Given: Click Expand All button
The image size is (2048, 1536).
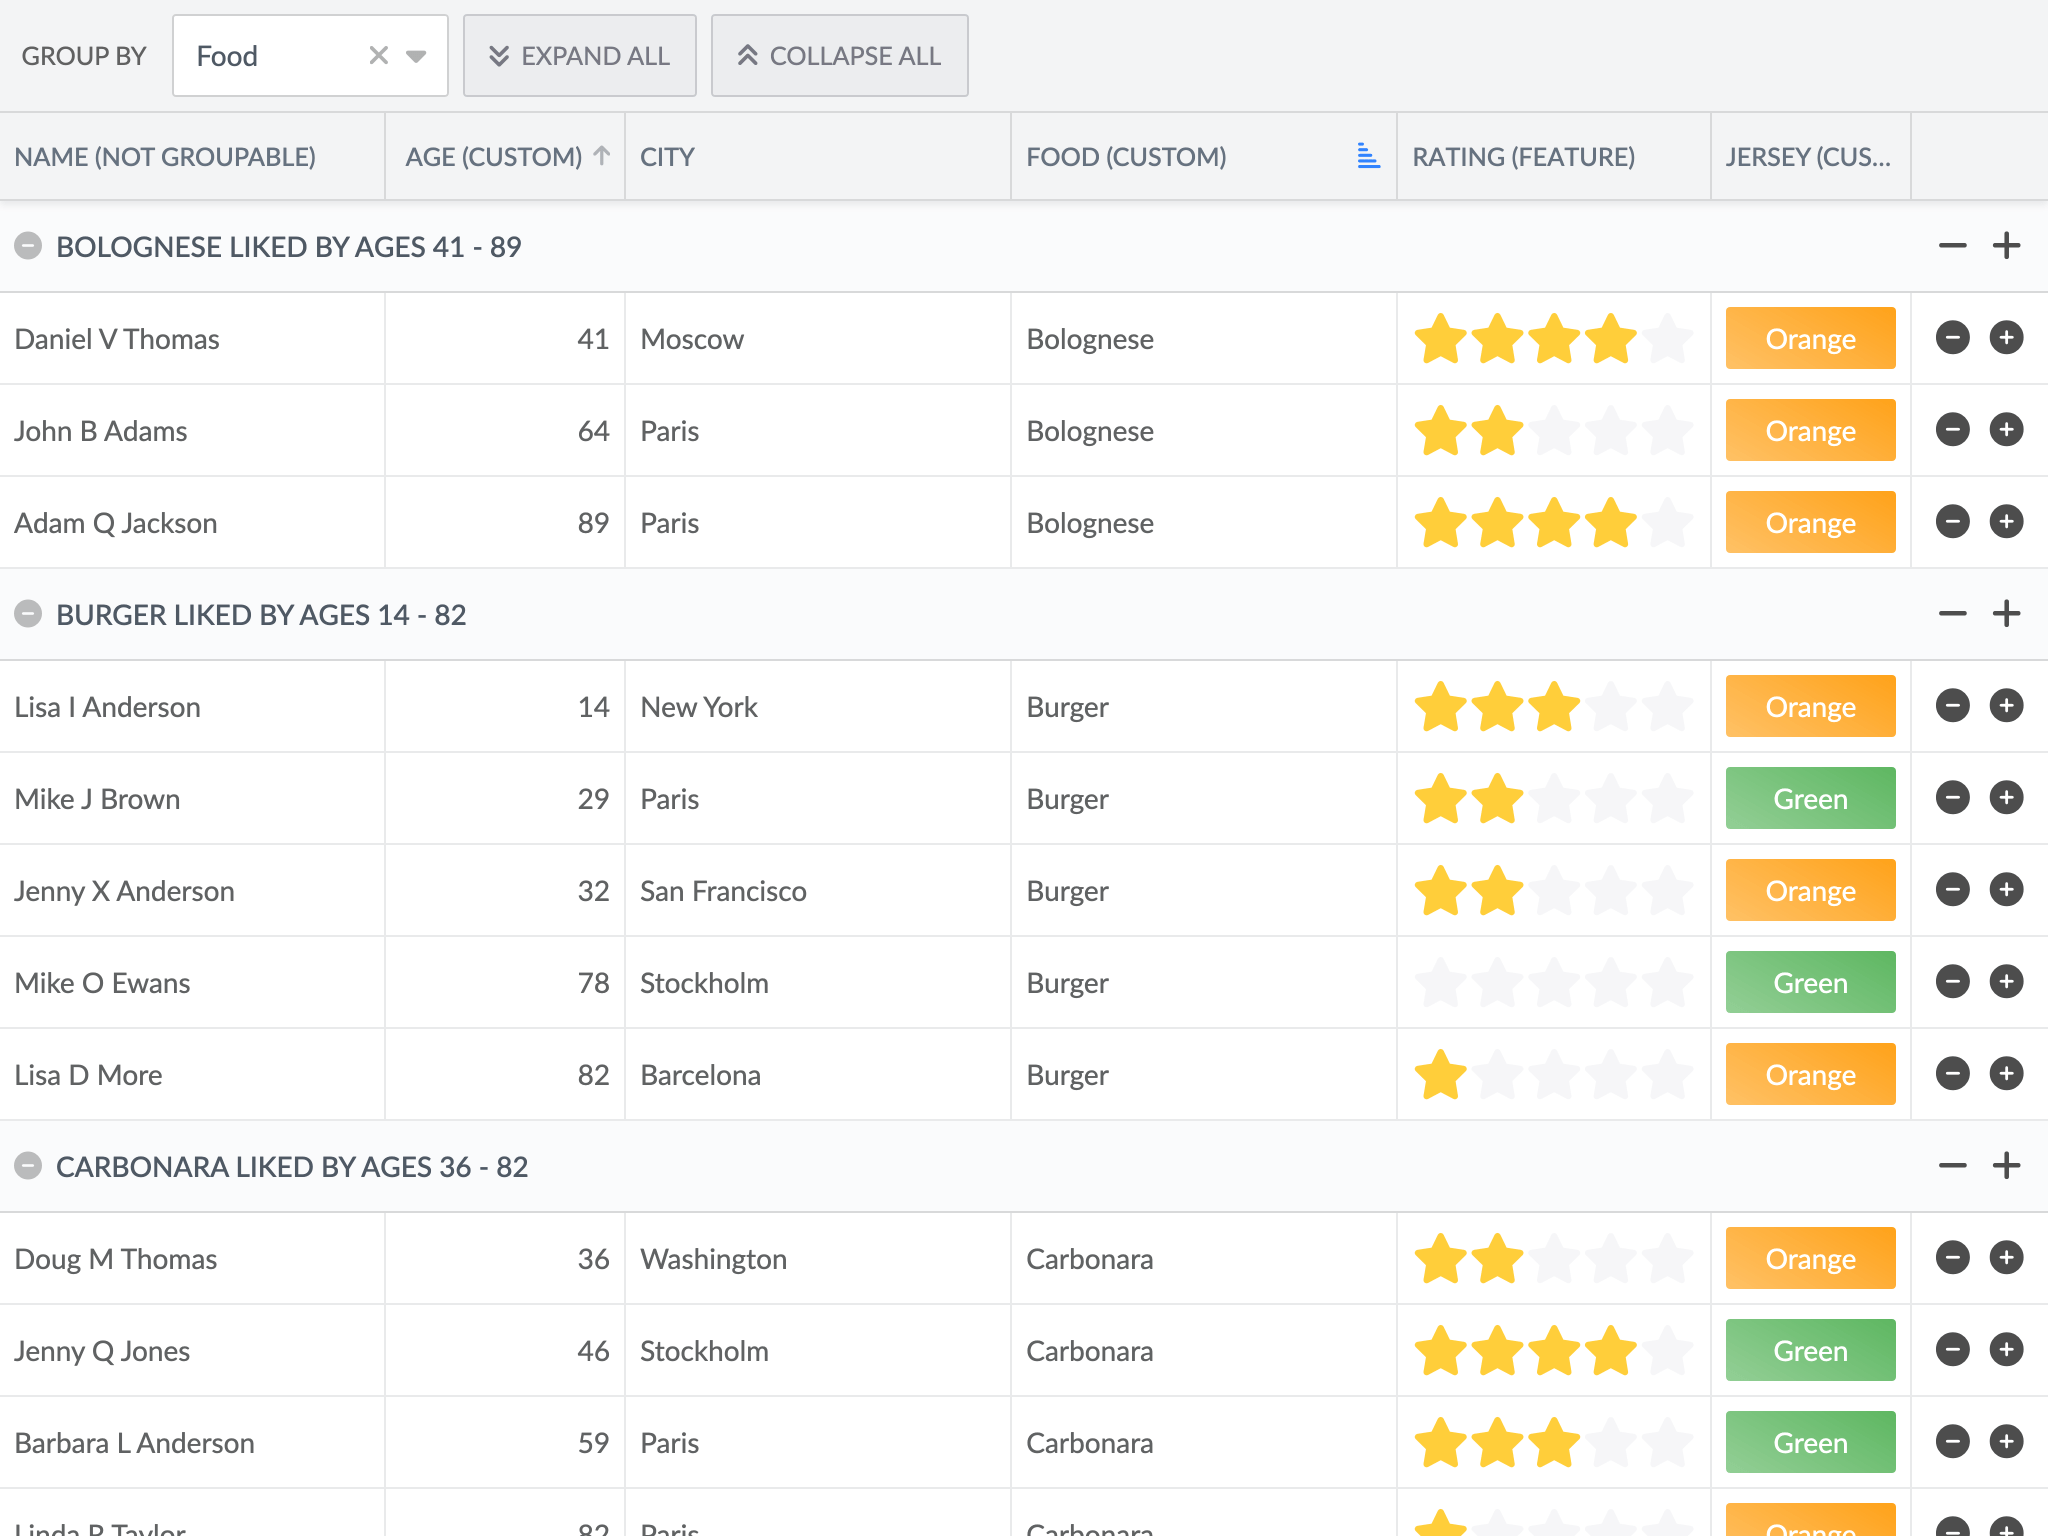Looking at the screenshot, I should 579,56.
